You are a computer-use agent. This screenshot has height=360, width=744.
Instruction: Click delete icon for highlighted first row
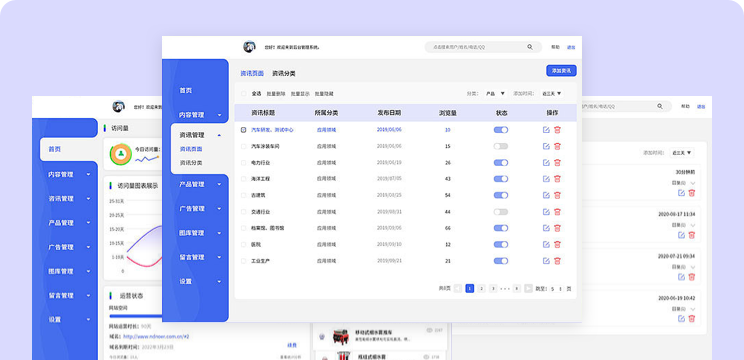tap(557, 129)
